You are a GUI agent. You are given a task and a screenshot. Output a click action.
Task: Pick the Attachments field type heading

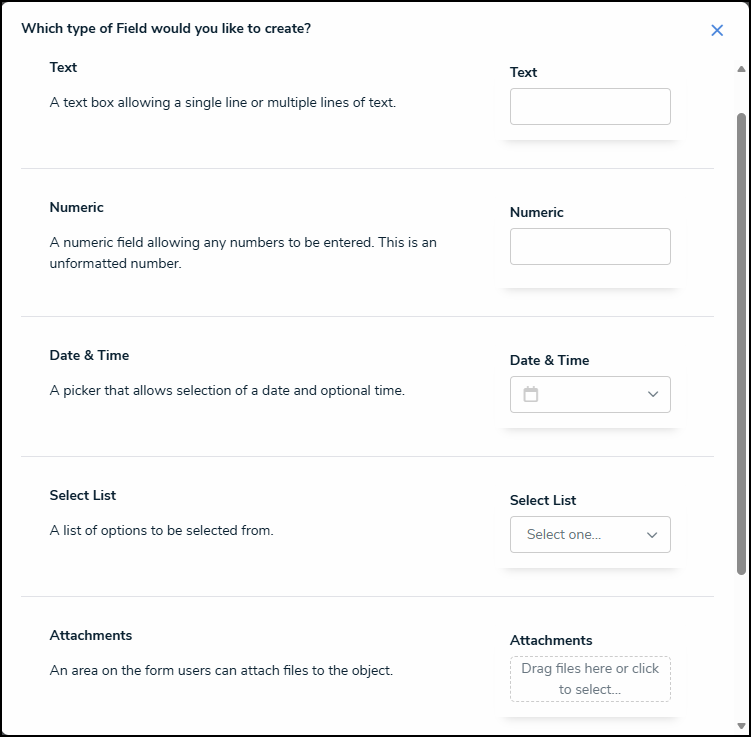point(91,636)
